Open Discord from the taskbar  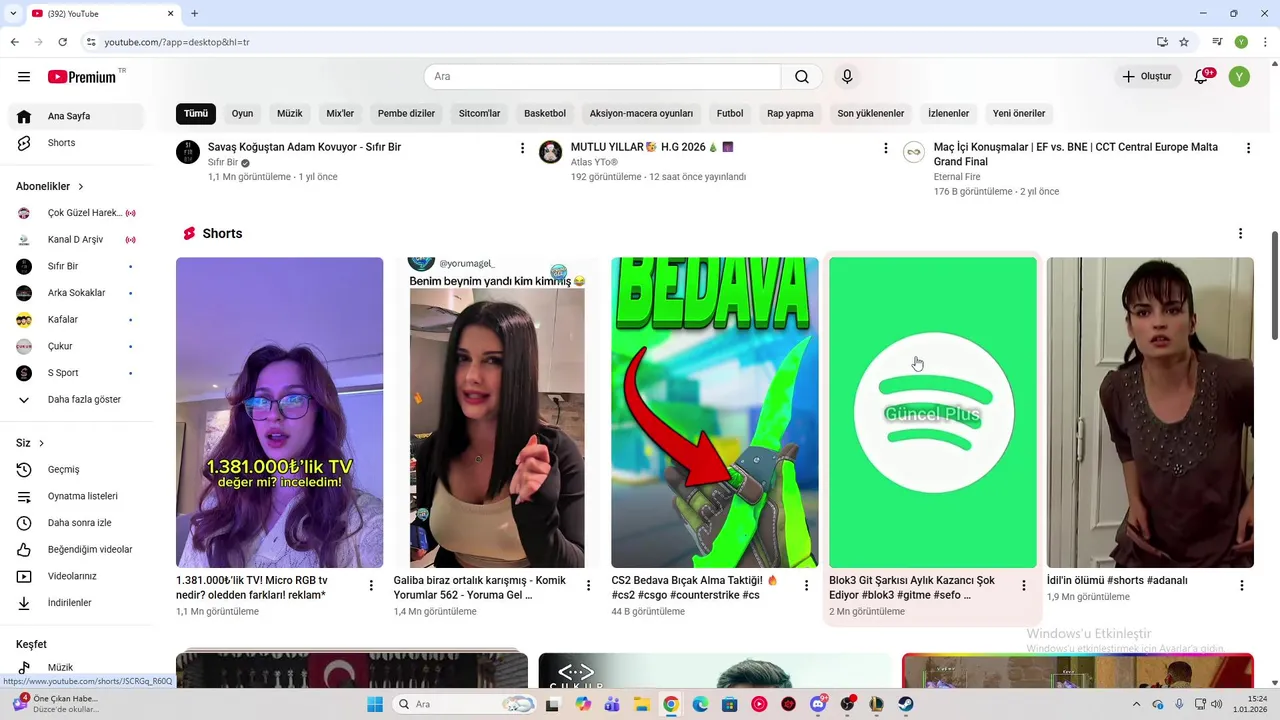pyautogui.click(x=818, y=704)
